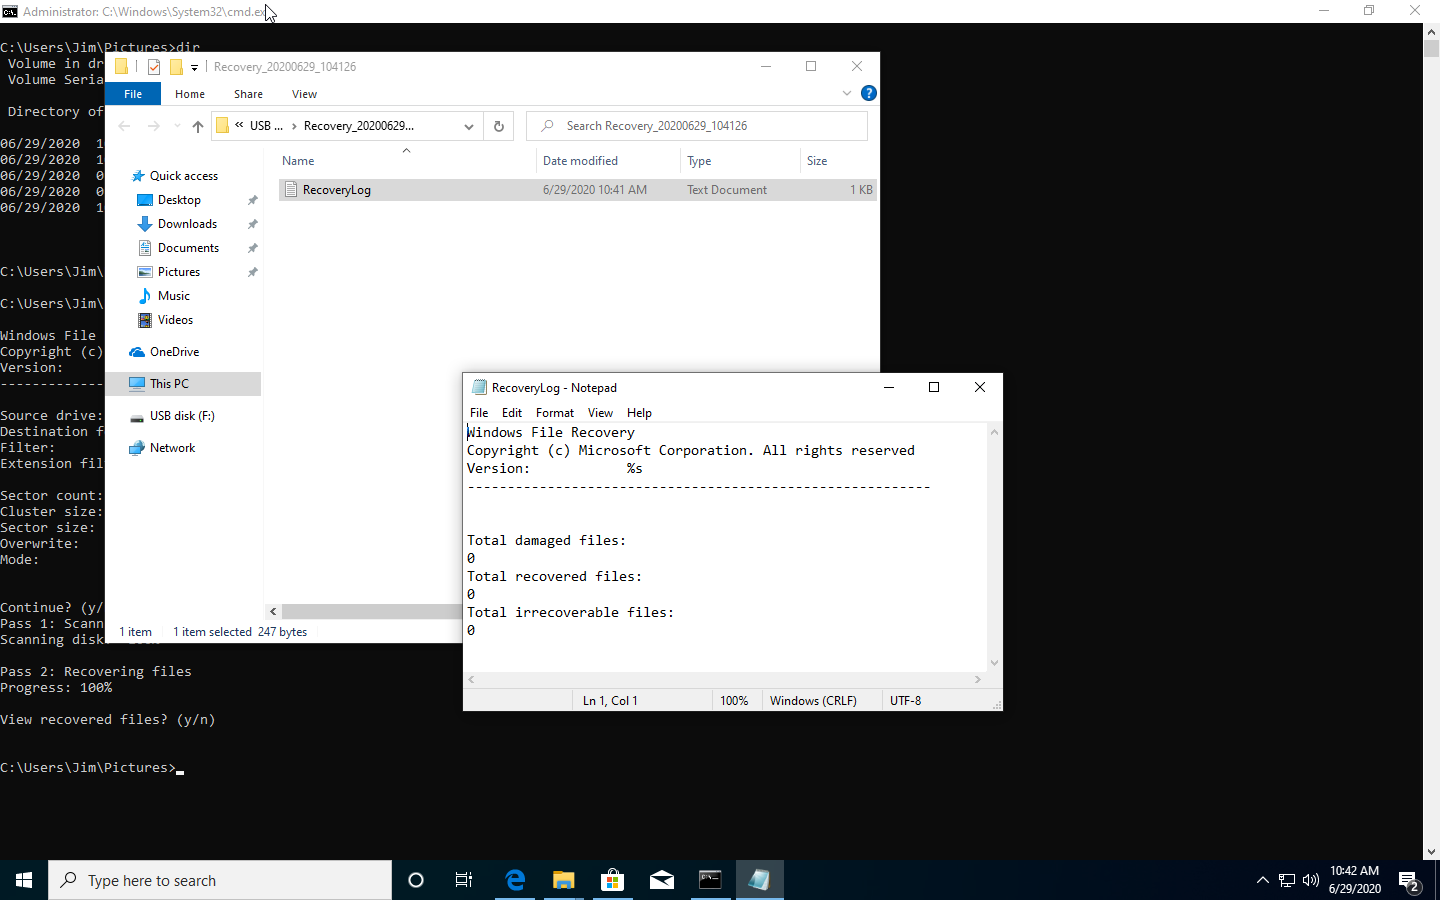Screen dimensions: 1440x900
Task: Open Microsoft Store from taskbar
Action: (x=613, y=880)
